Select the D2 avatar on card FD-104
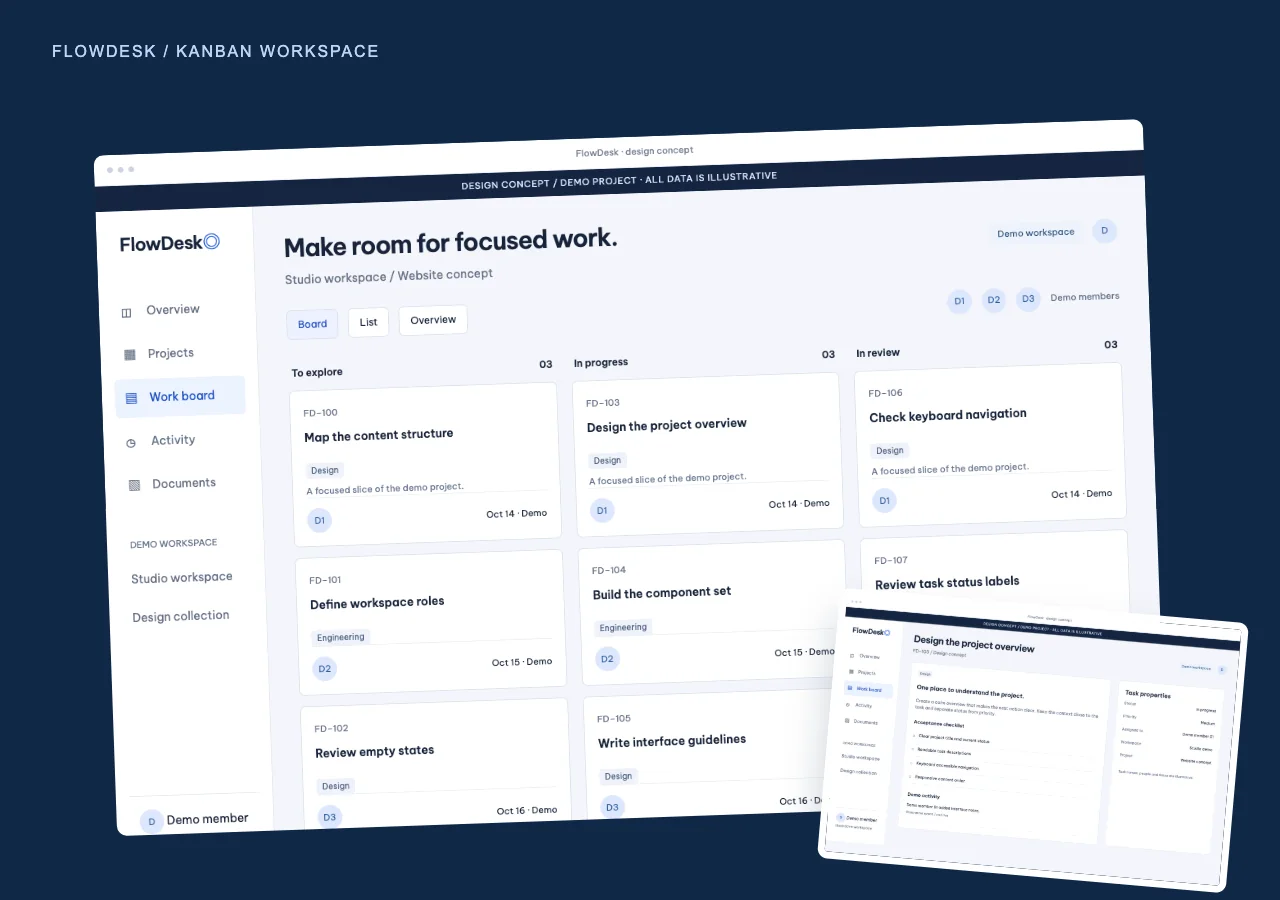This screenshot has height=900, width=1280. pyautogui.click(x=607, y=659)
